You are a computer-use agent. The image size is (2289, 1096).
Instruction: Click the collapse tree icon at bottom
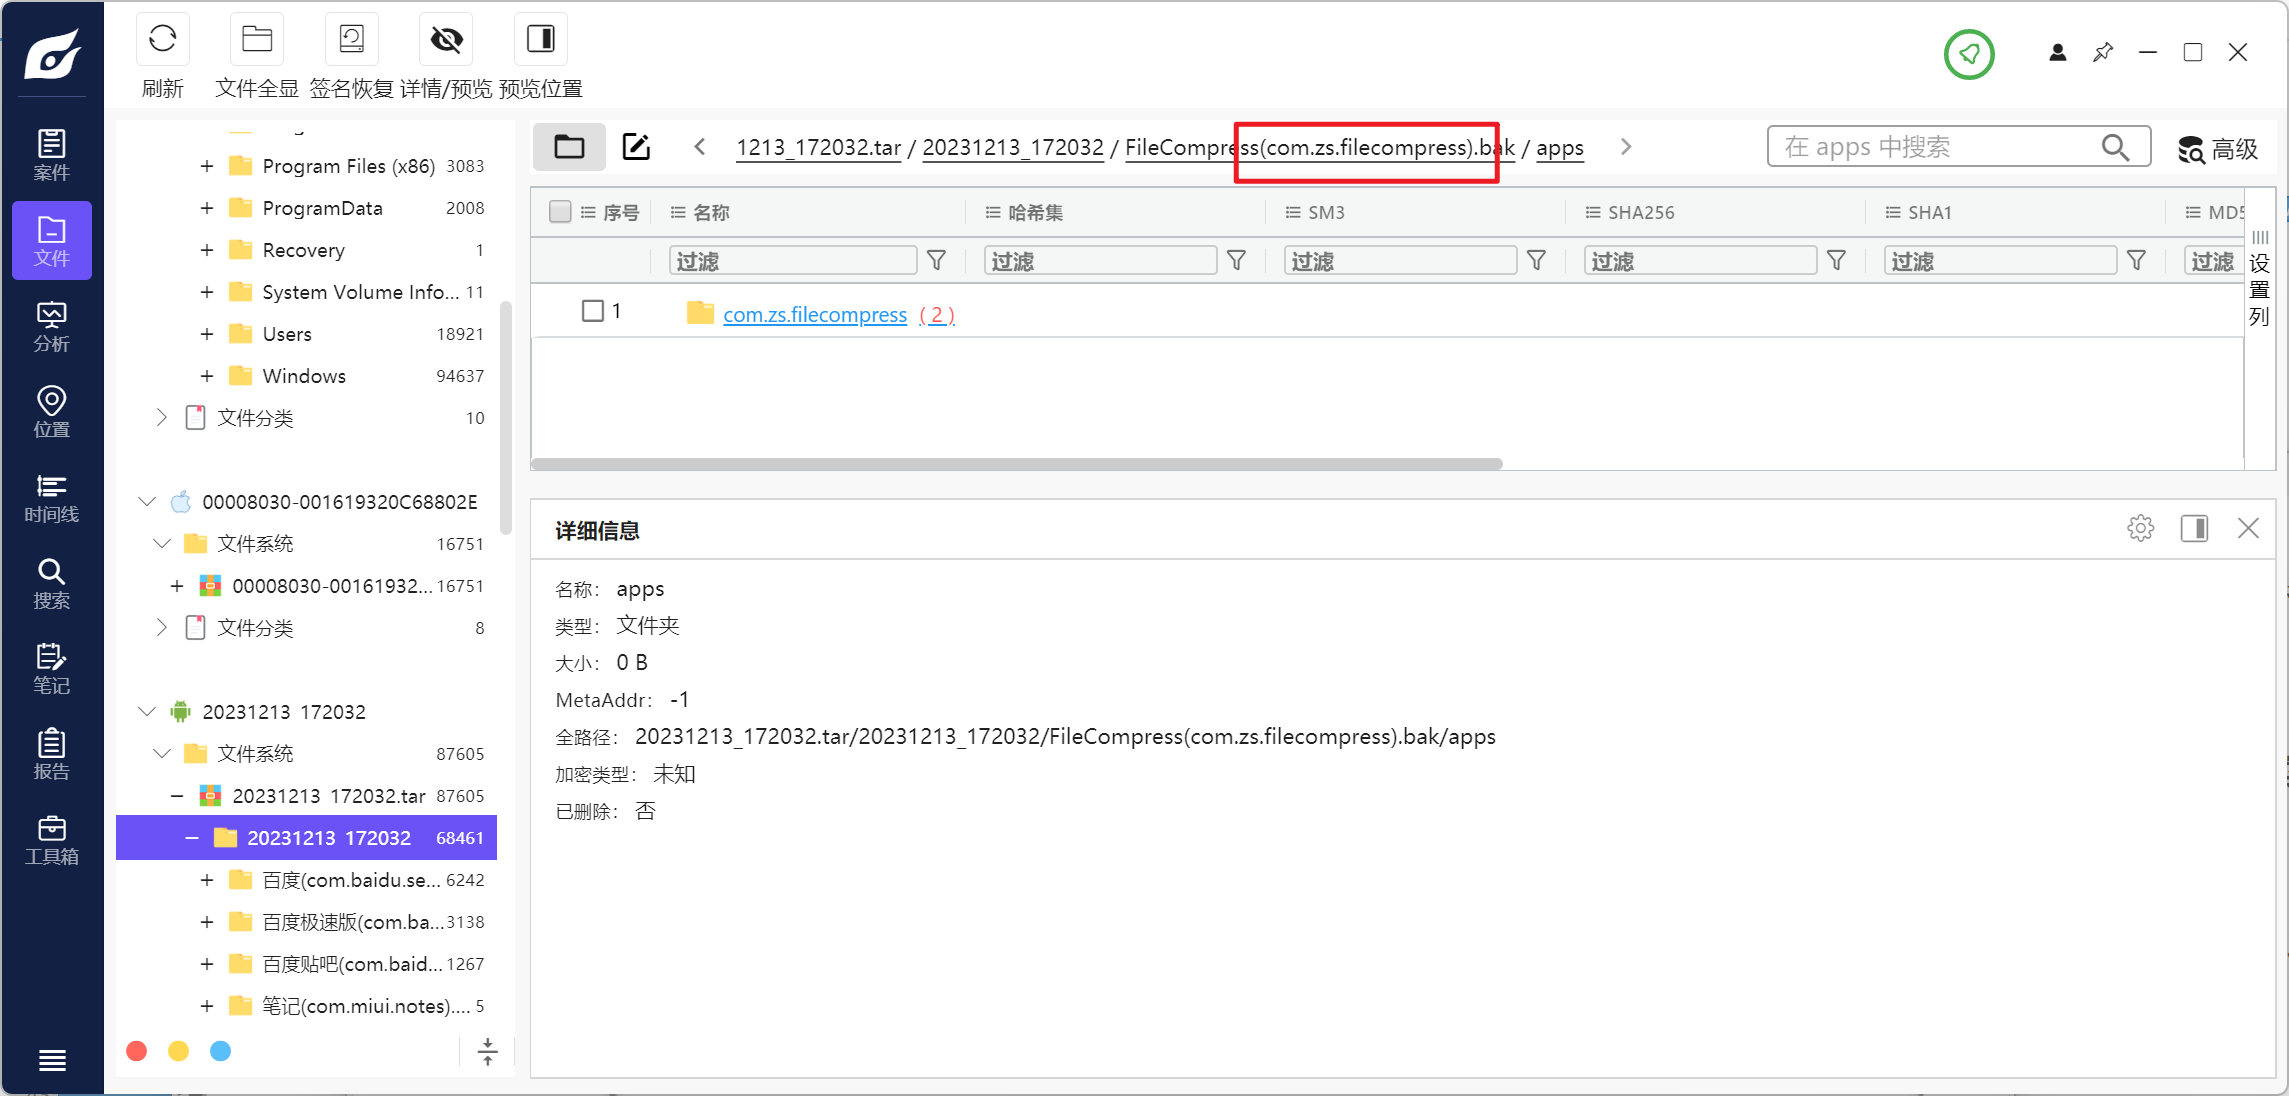click(487, 1051)
